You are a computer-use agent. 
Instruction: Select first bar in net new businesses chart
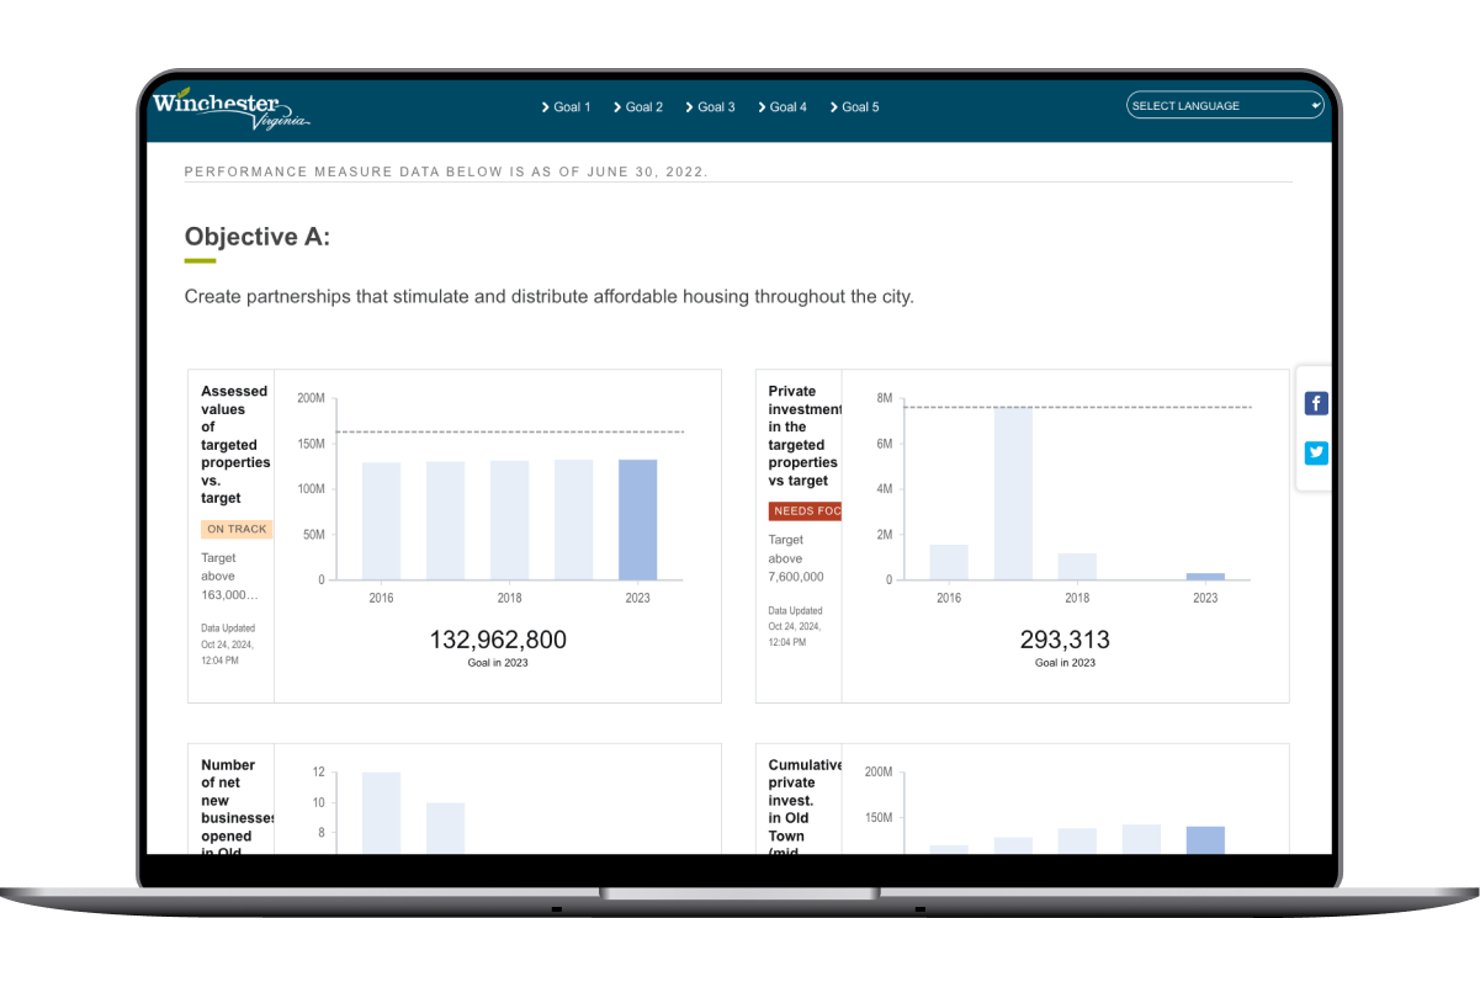381,813
